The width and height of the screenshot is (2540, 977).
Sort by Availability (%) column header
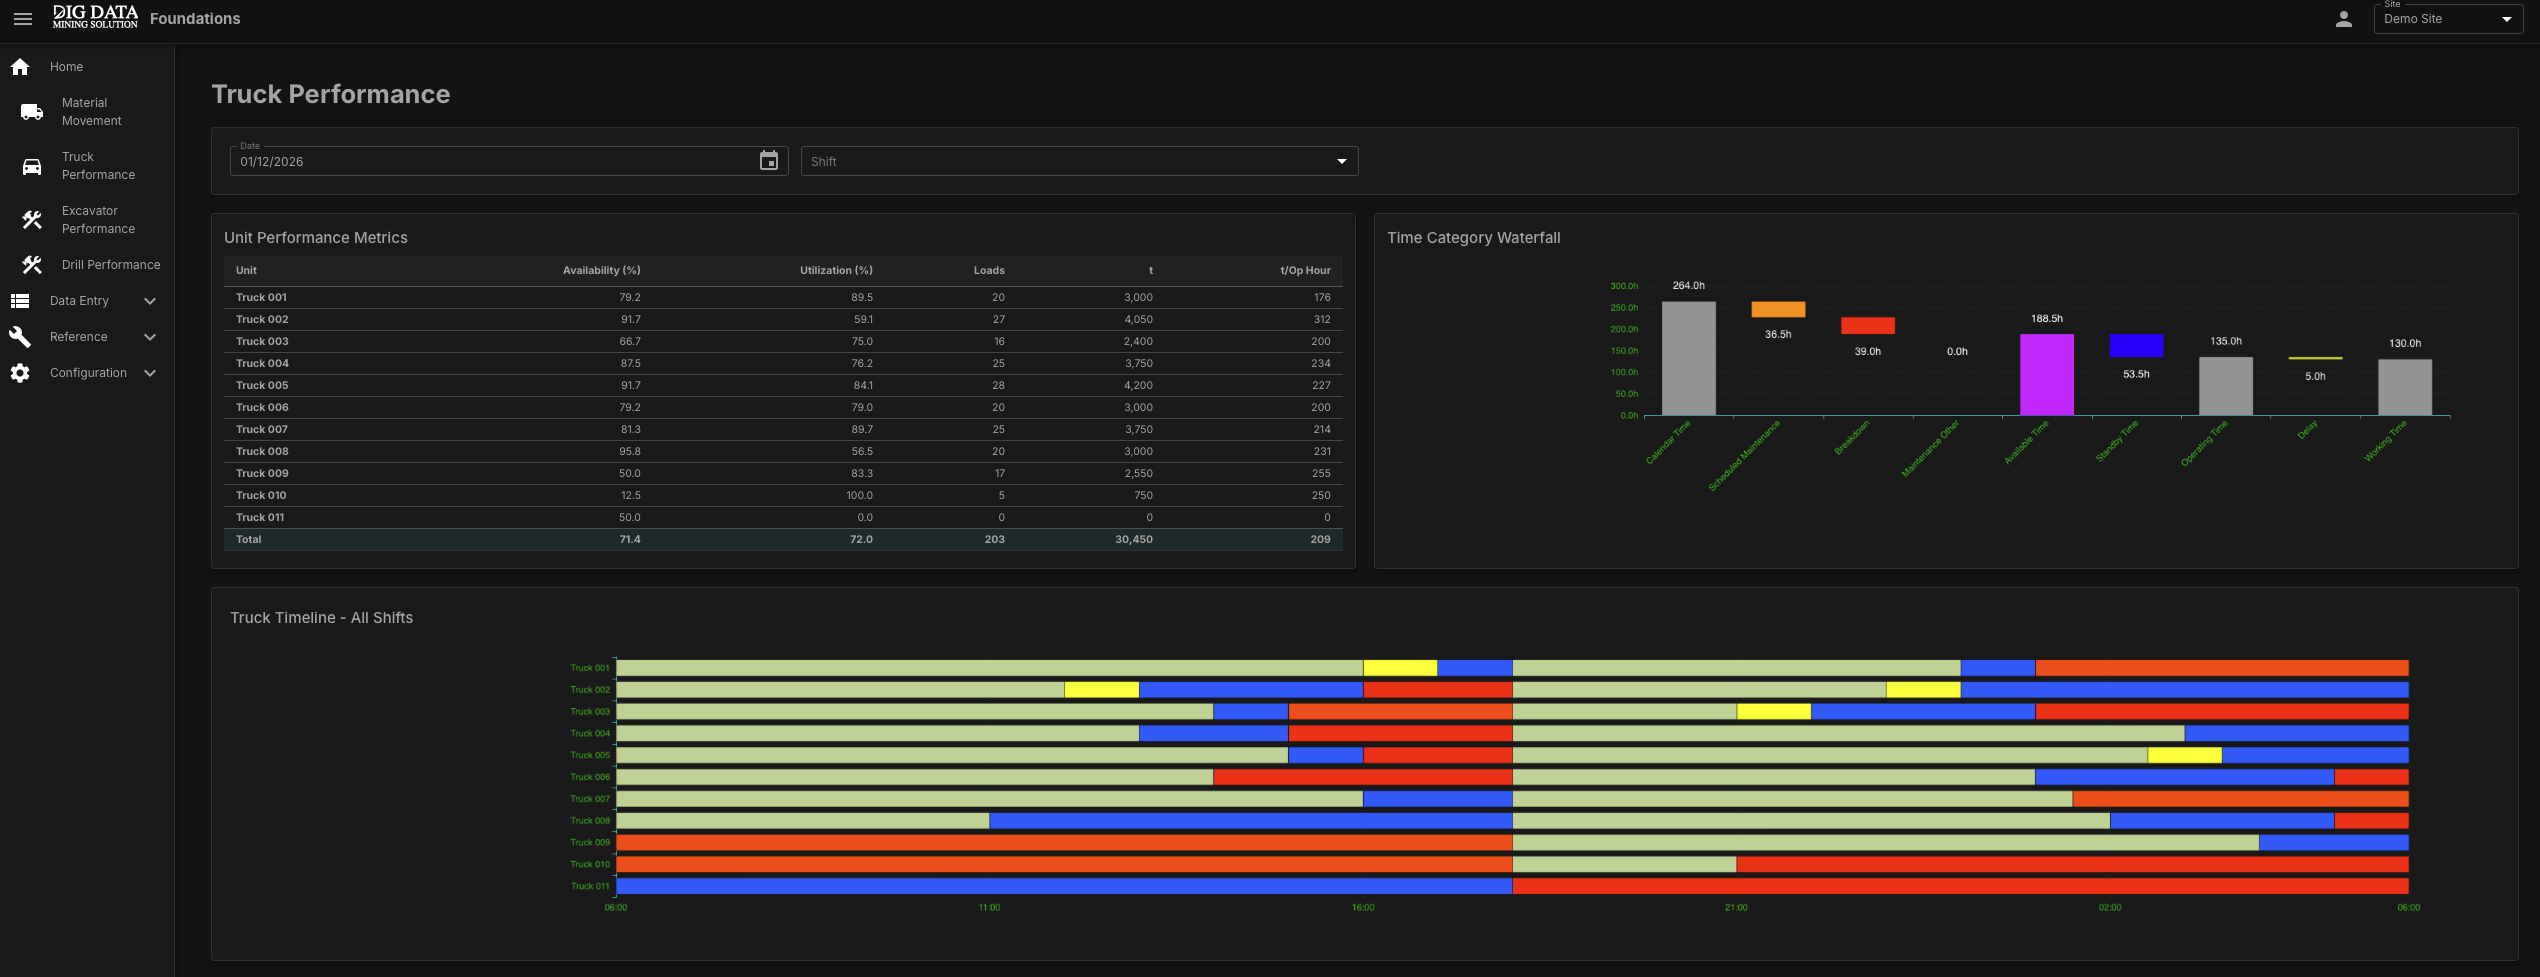click(601, 271)
